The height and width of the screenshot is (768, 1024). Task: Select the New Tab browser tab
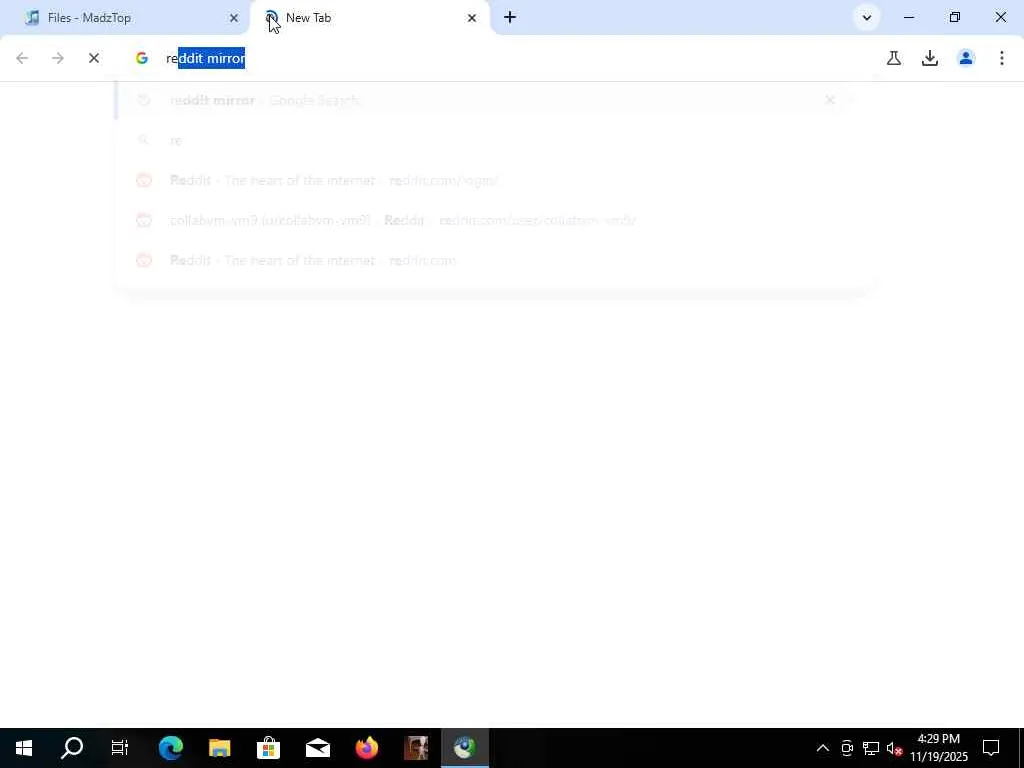369,18
